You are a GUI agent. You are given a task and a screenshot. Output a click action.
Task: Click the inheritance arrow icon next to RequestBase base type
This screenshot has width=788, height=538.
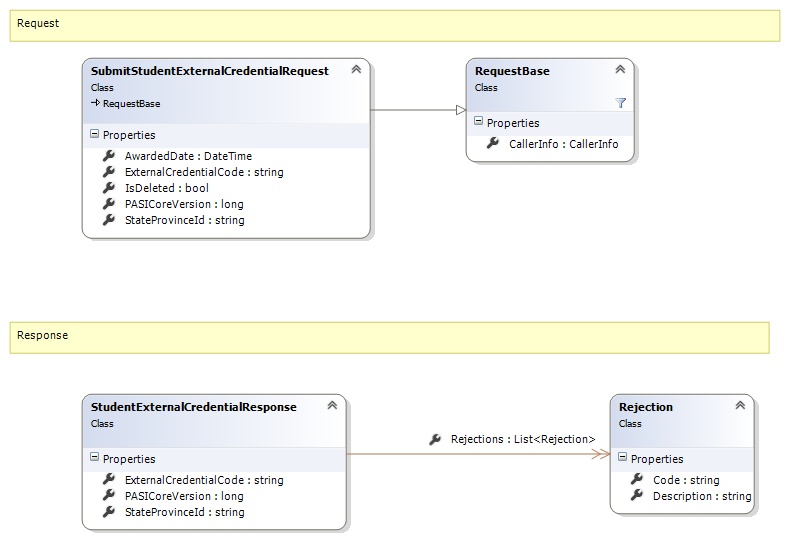tap(95, 103)
